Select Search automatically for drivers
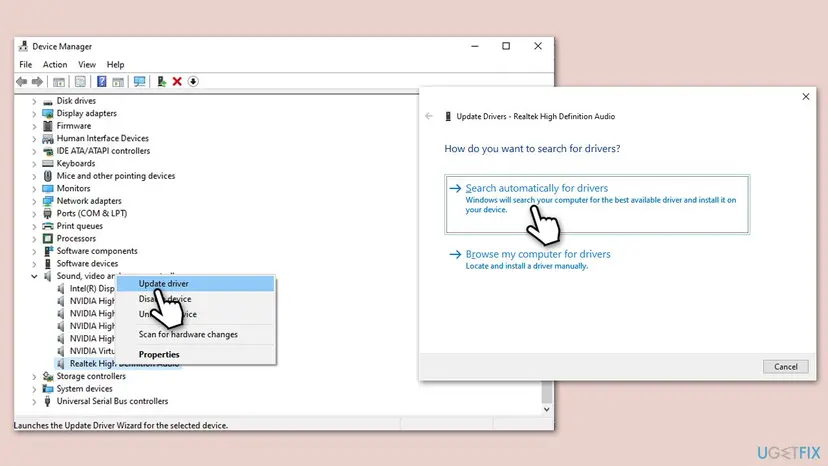 pyautogui.click(x=597, y=204)
